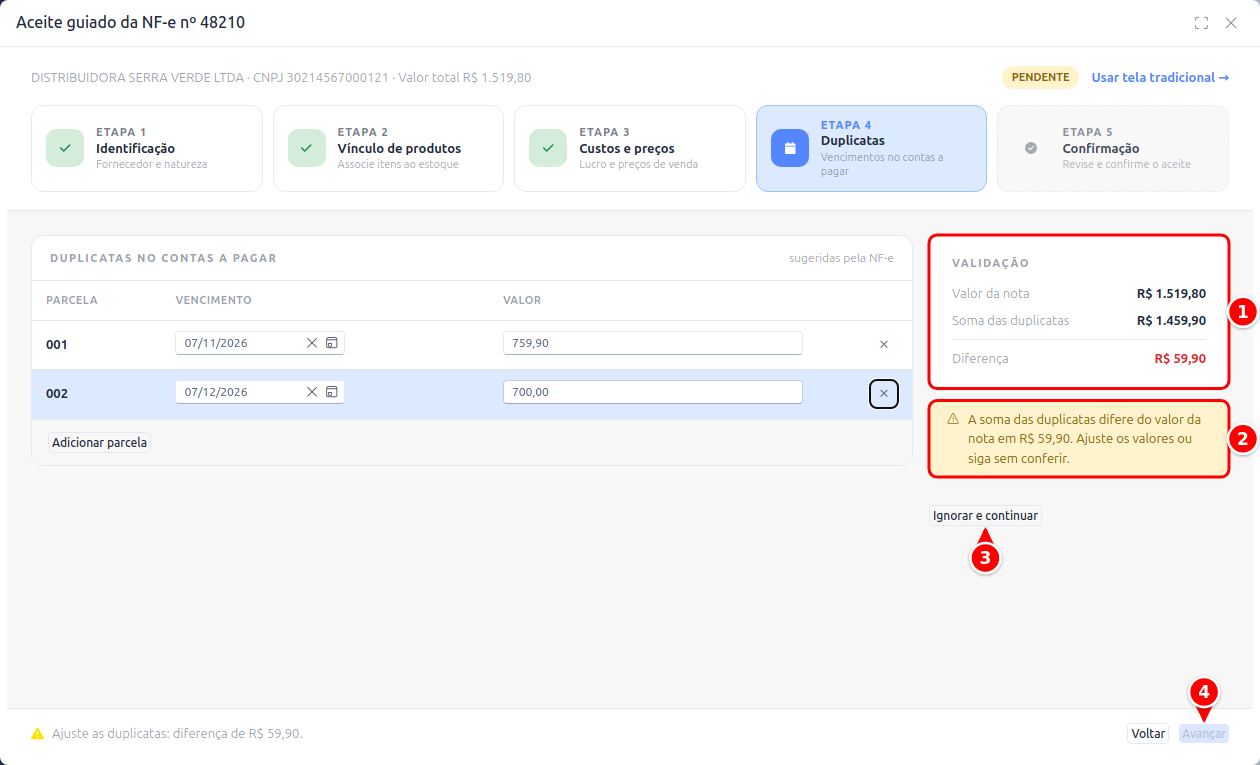Open Usar tela tradicional link
Screen dimensions: 1260x765
(x=1160, y=78)
